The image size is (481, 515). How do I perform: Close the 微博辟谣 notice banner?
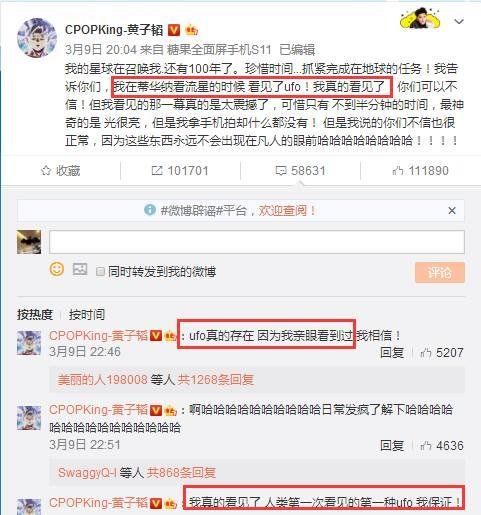pos(452,211)
